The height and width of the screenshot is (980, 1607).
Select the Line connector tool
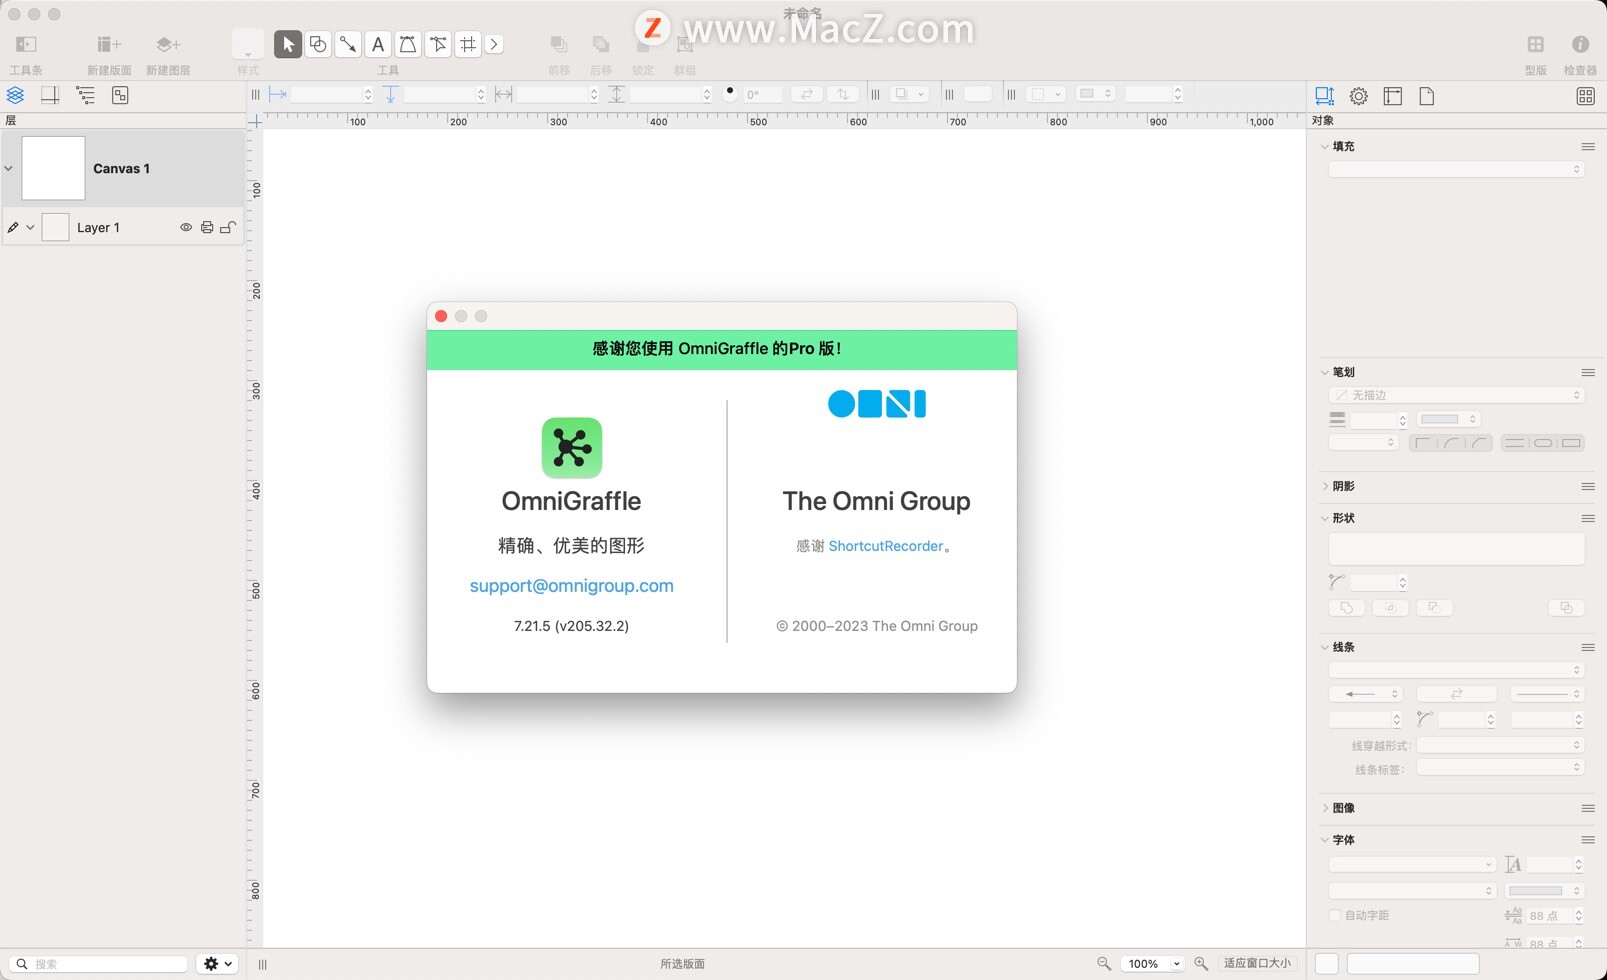click(x=348, y=44)
